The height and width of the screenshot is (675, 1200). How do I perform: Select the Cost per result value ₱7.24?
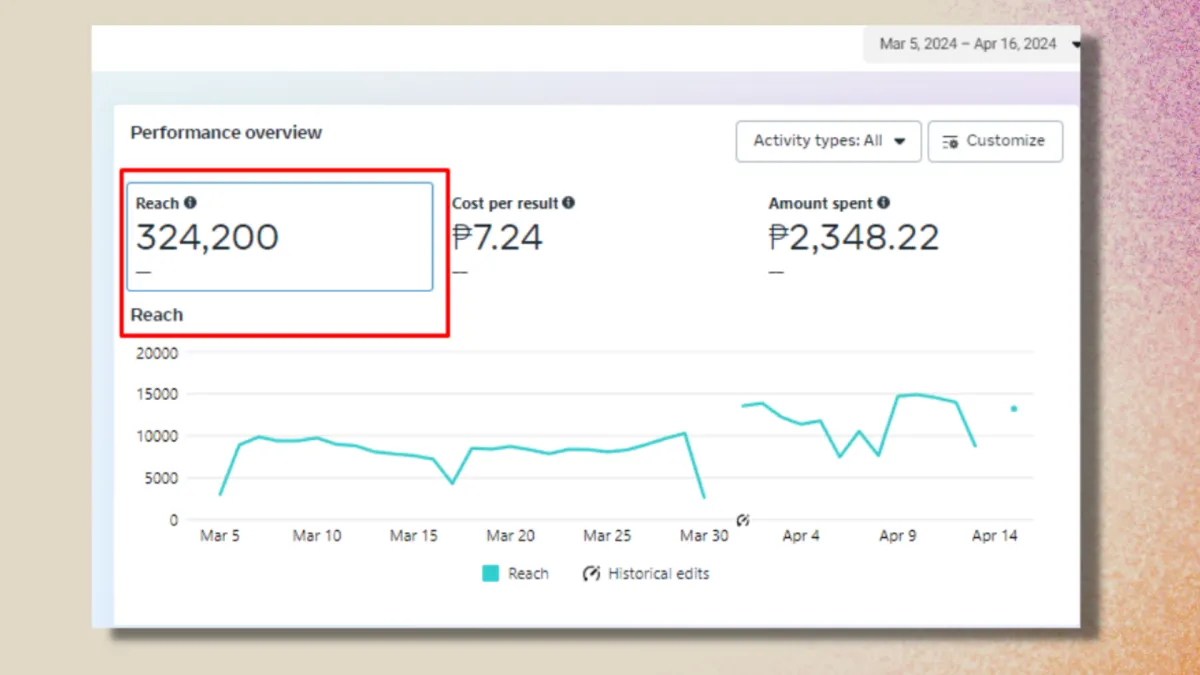[x=497, y=238]
